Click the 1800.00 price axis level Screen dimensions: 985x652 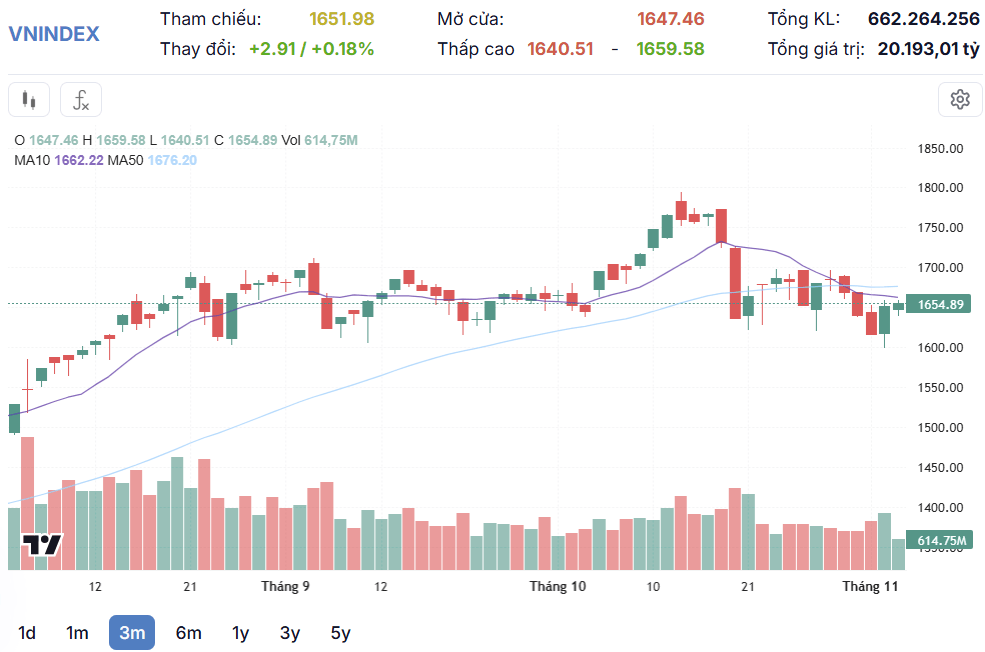pyautogui.click(x=940, y=188)
